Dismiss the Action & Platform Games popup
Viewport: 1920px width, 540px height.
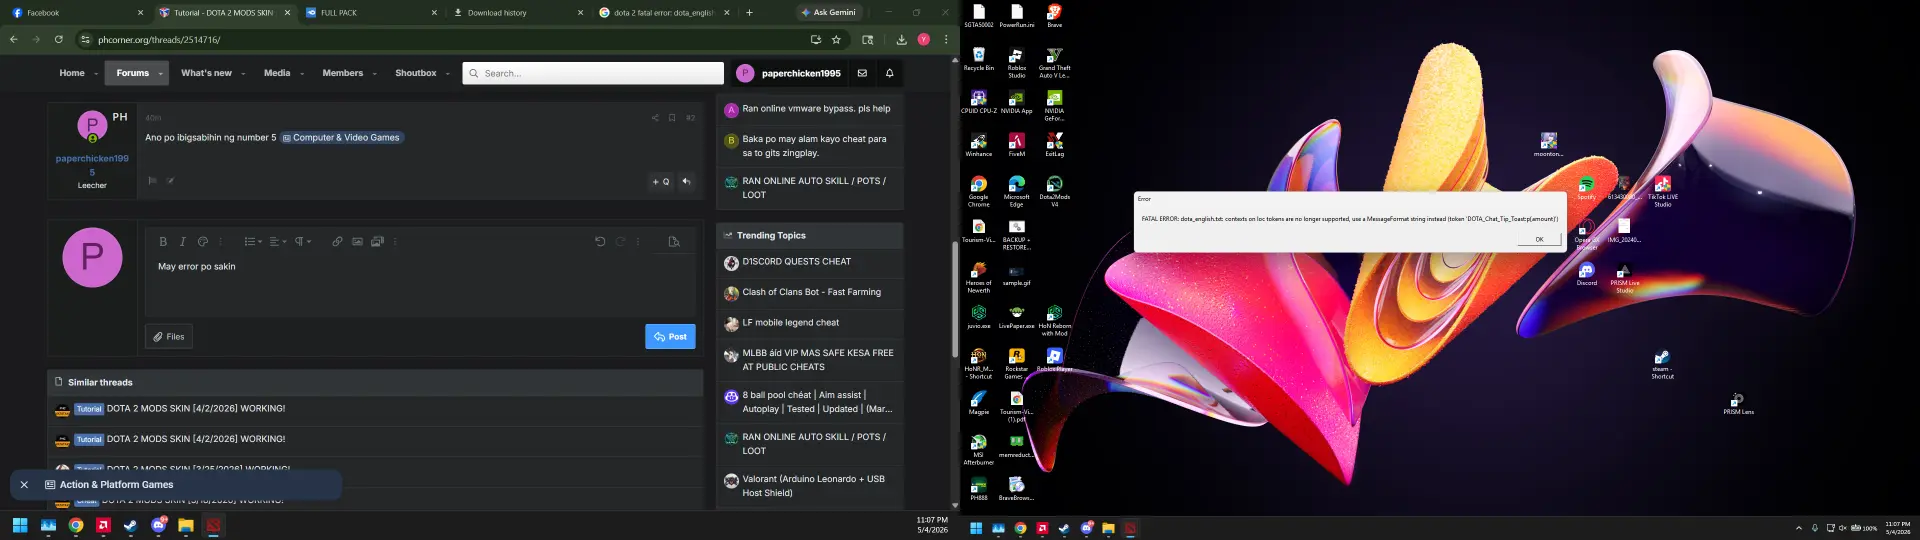[x=24, y=485]
